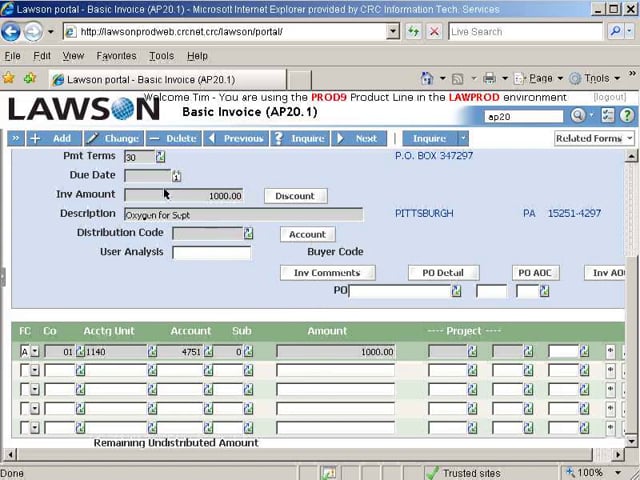The image size is (640, 480).
Task: Click the Discount button
Action: tap(296, 196)
